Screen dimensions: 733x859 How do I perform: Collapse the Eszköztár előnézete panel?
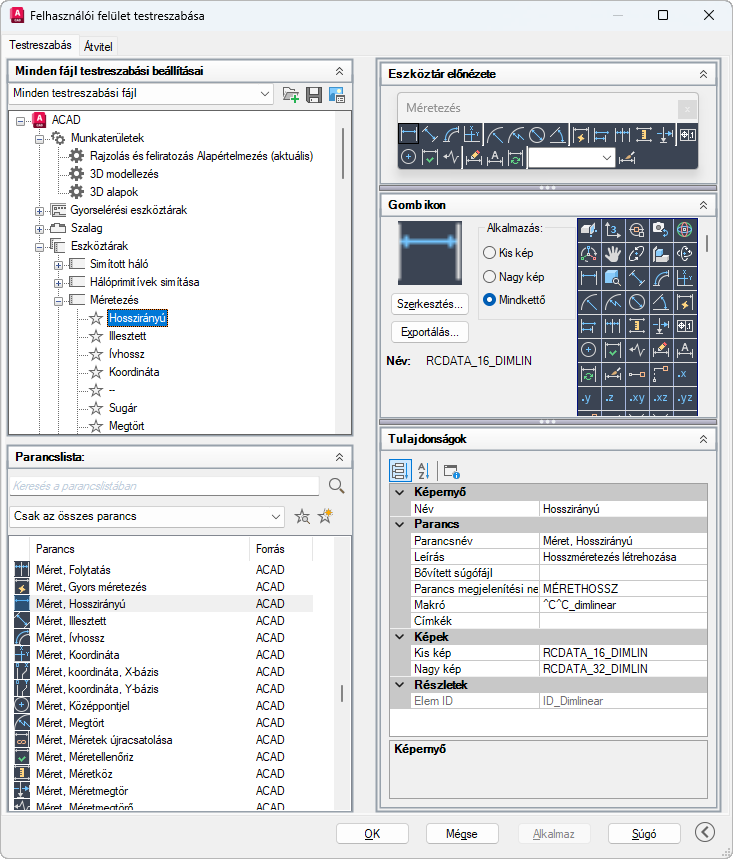click(703, 74)
